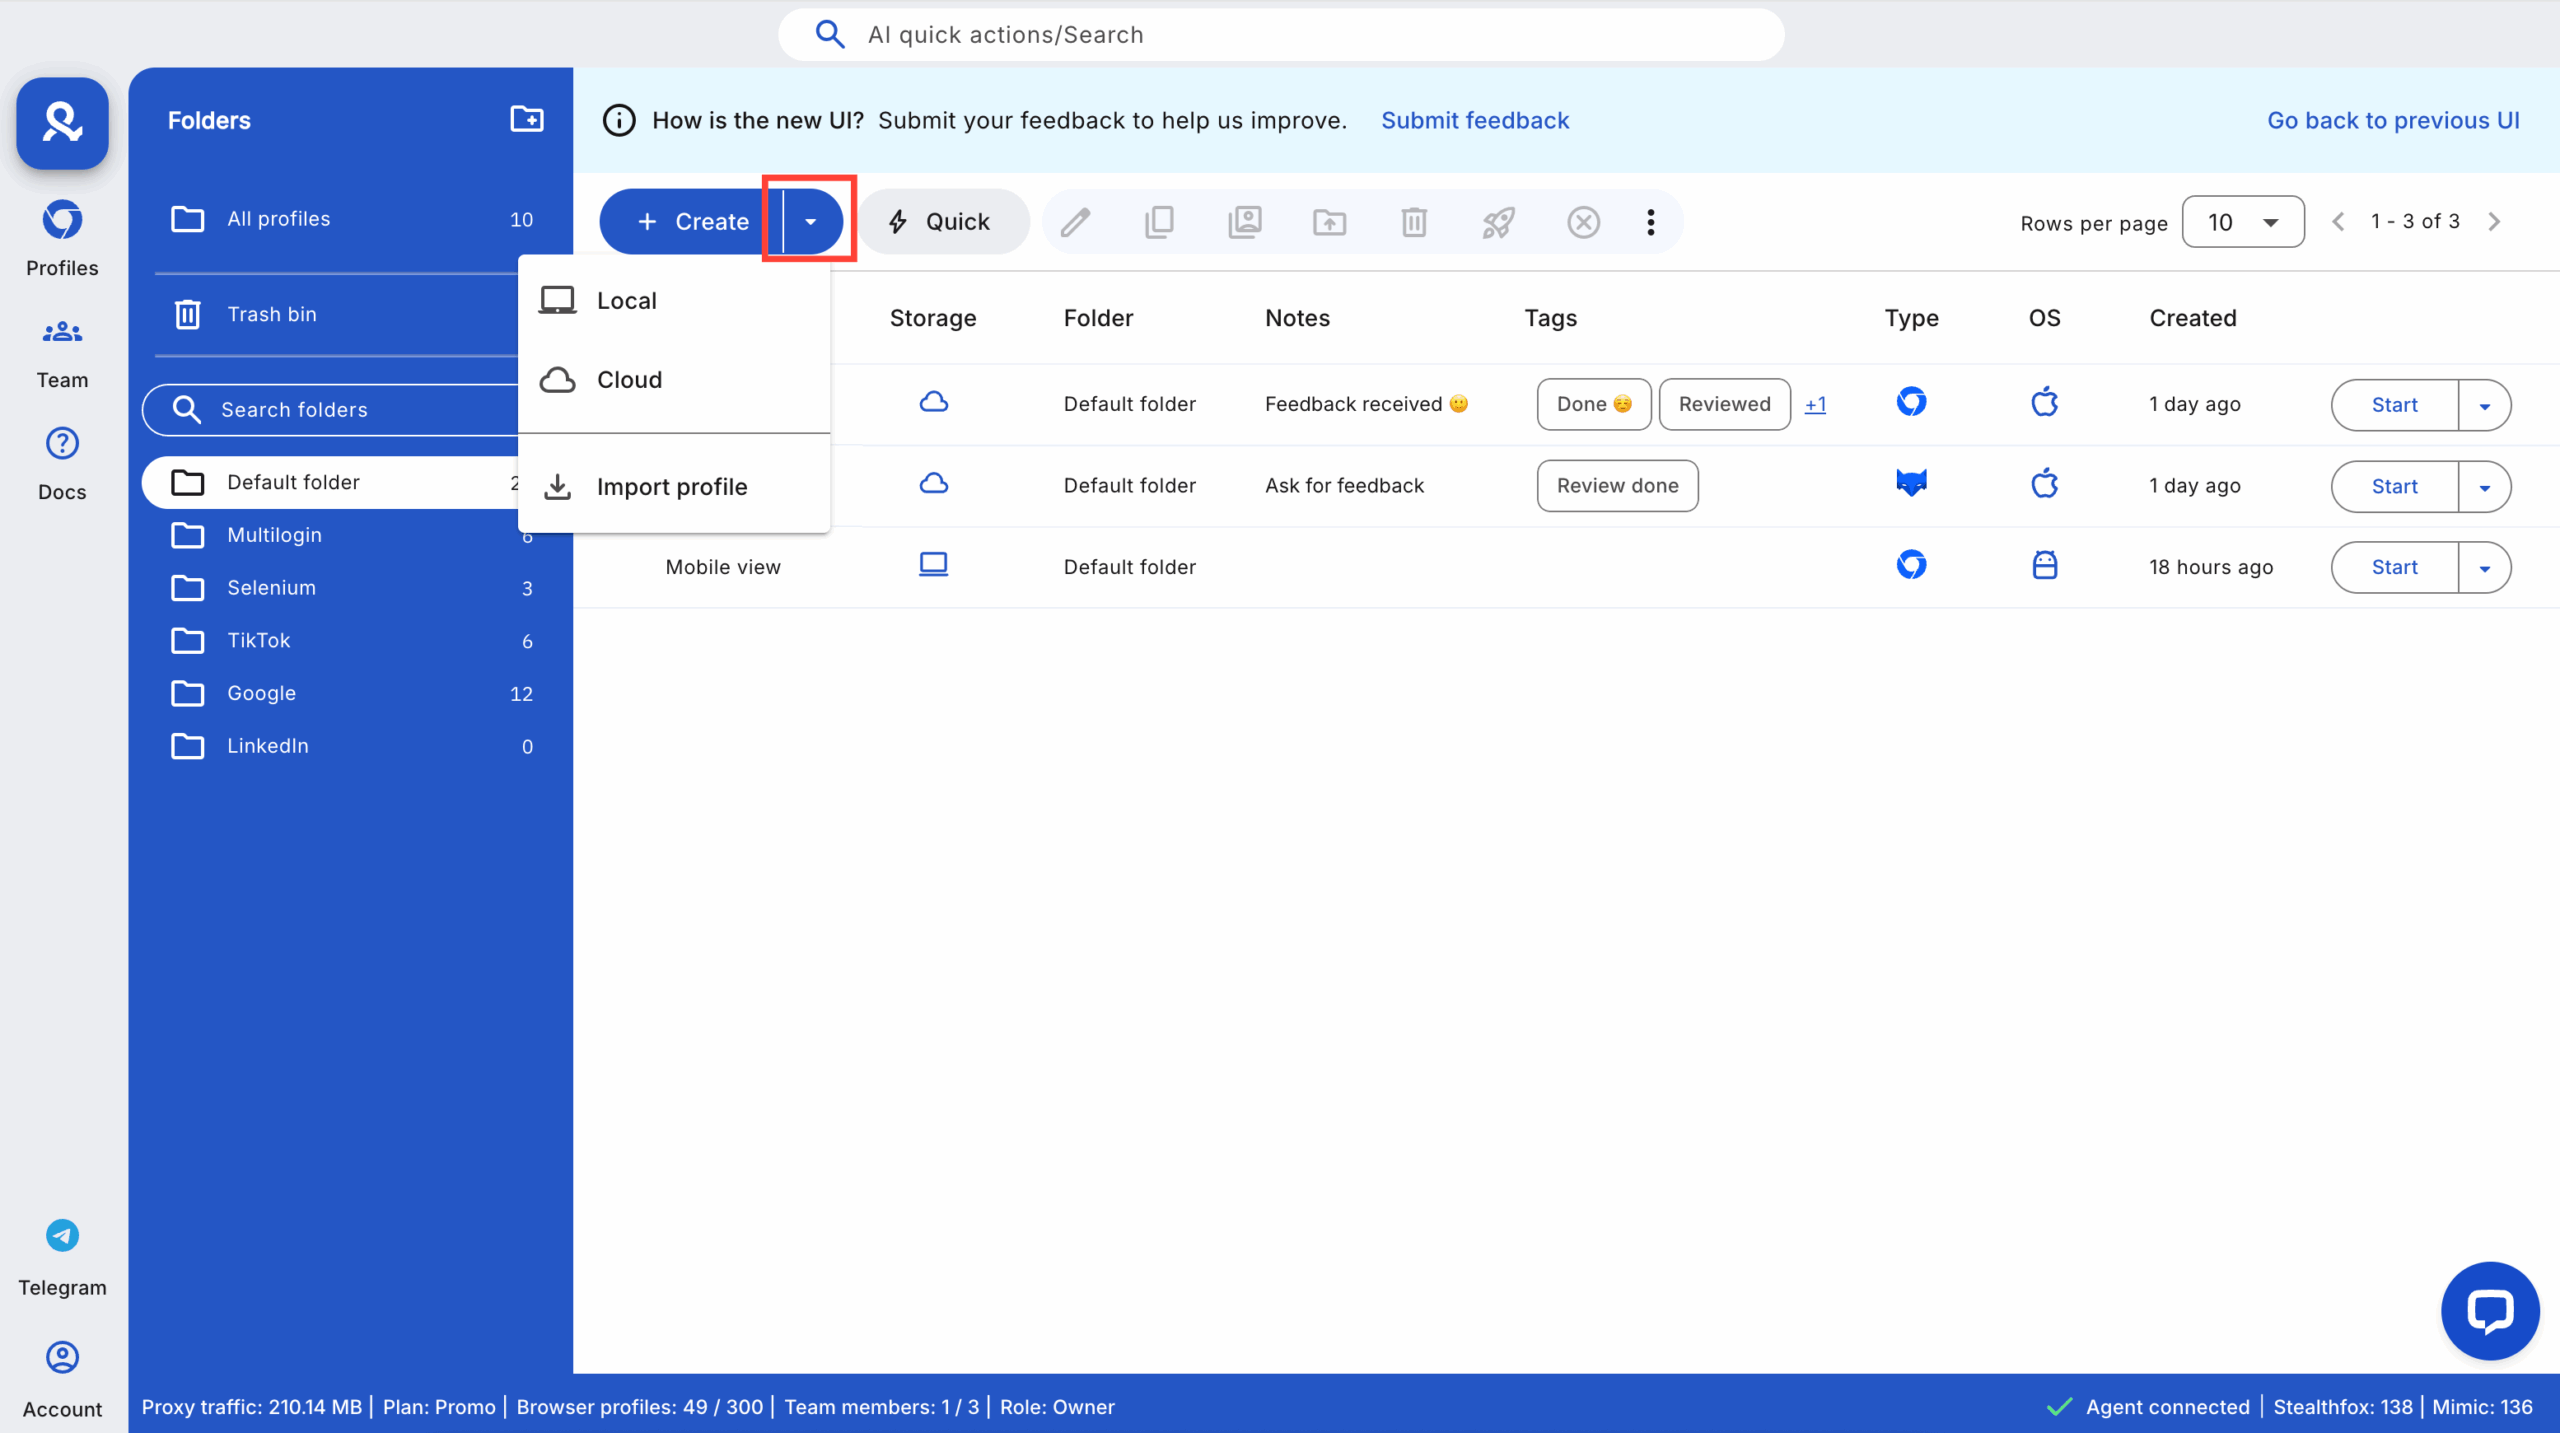The width and height of the screenshot is (2560, 1433).
Task: Open the Rows per page dropdown
Action: 2243,221
